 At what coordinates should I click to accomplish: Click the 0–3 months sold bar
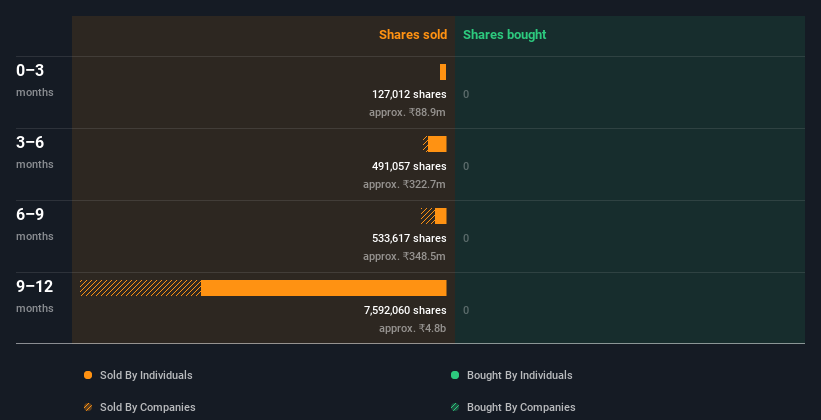pyautogui.click(x=443, y=72)
